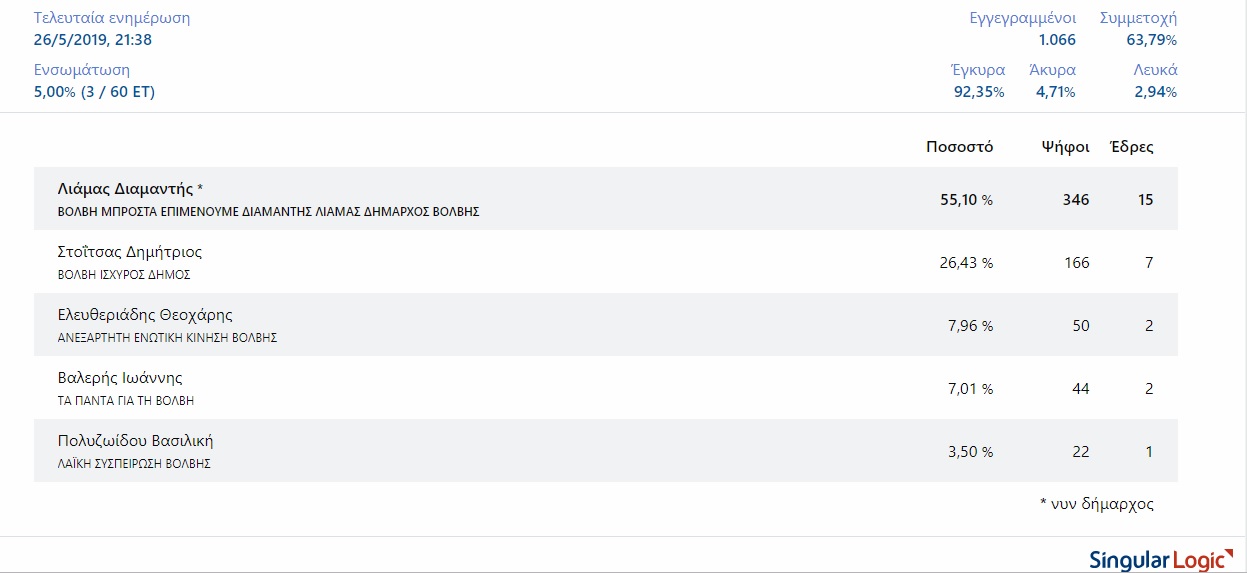The width and height of the screenshot is (1247, 573).
Task: Select the Άκυρα 4,71% figure
Action: (1055, 92)
